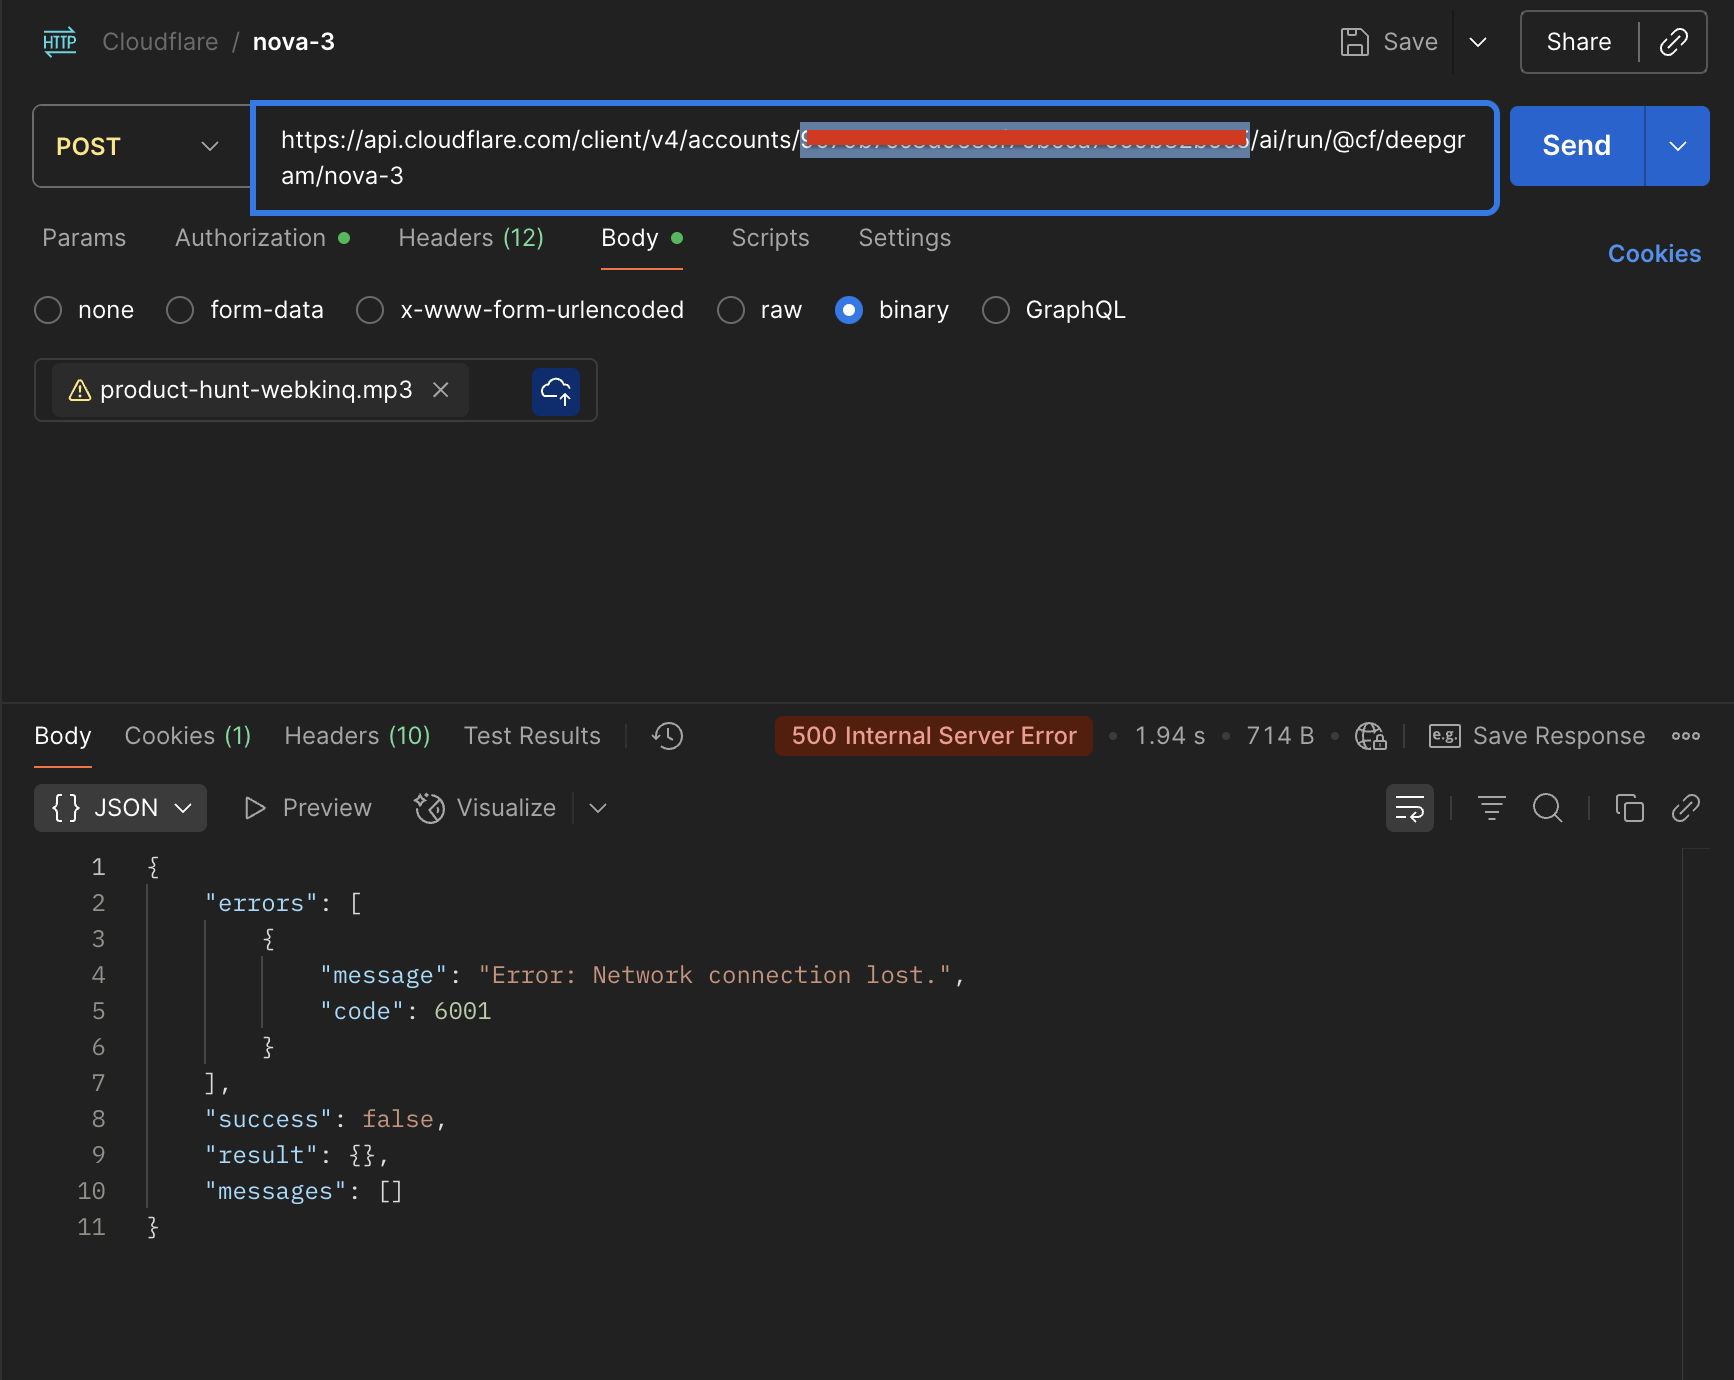Open the response more options menu
Image resolution: width=1734 pixels, height=1380 pixels.
tap(1685, 736)
